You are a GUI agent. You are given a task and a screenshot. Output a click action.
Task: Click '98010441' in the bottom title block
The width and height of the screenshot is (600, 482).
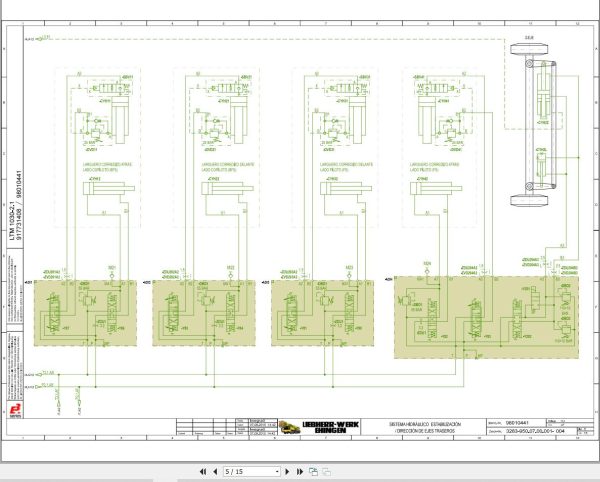click(517, 423)
